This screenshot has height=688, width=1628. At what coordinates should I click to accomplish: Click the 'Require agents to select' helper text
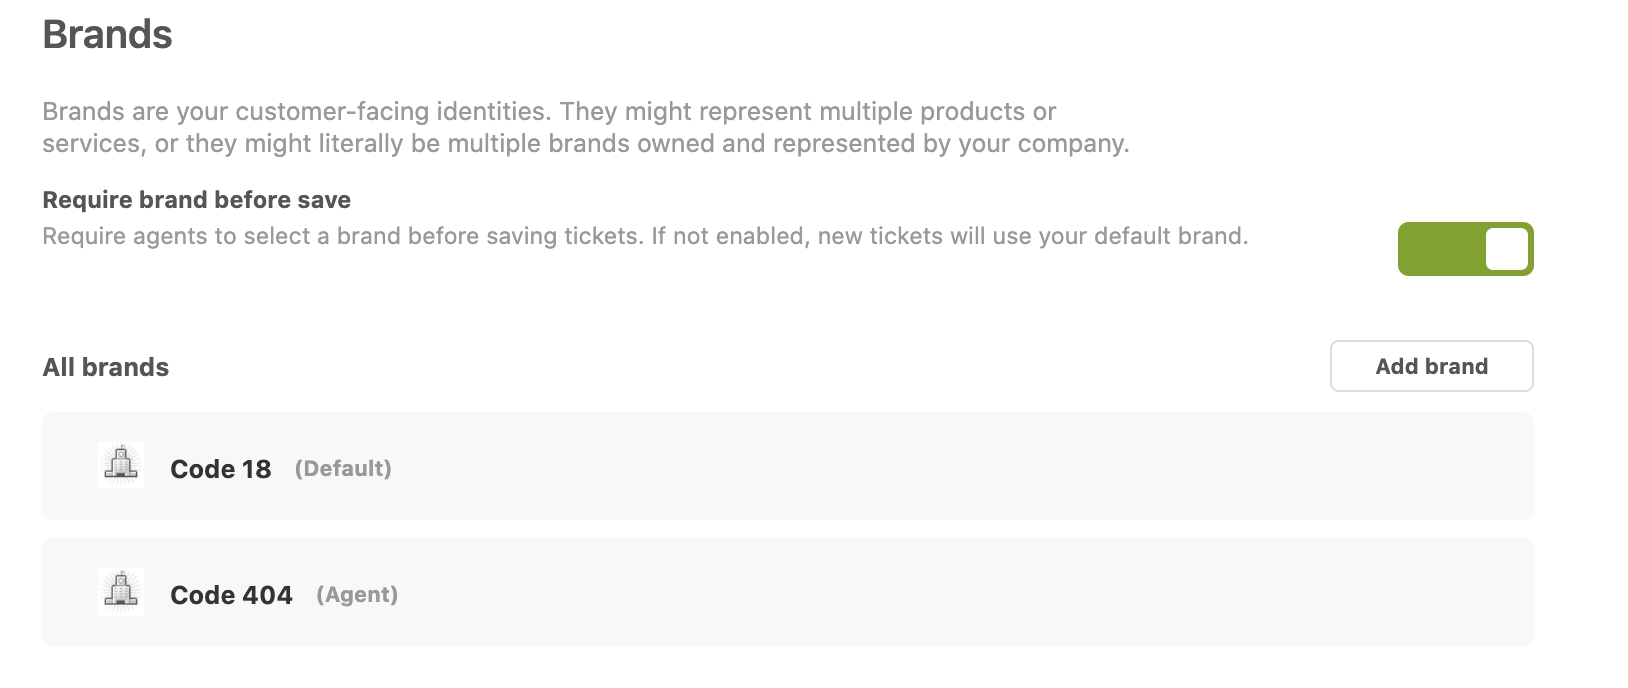[x=644, y=236]
